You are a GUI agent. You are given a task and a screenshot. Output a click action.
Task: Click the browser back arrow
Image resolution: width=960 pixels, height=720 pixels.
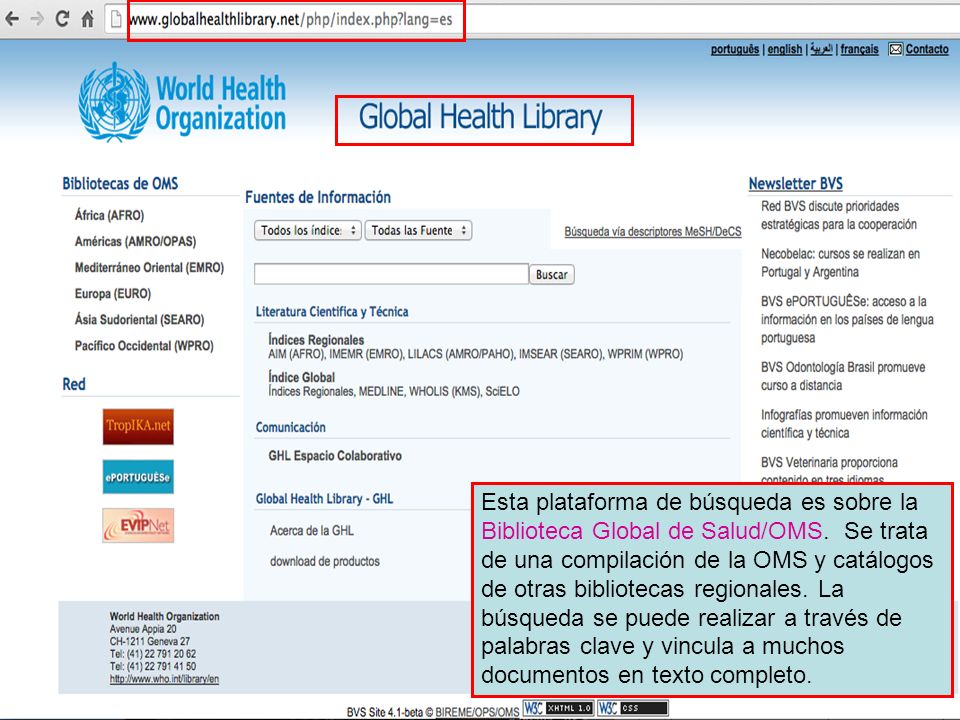point(12,19)
